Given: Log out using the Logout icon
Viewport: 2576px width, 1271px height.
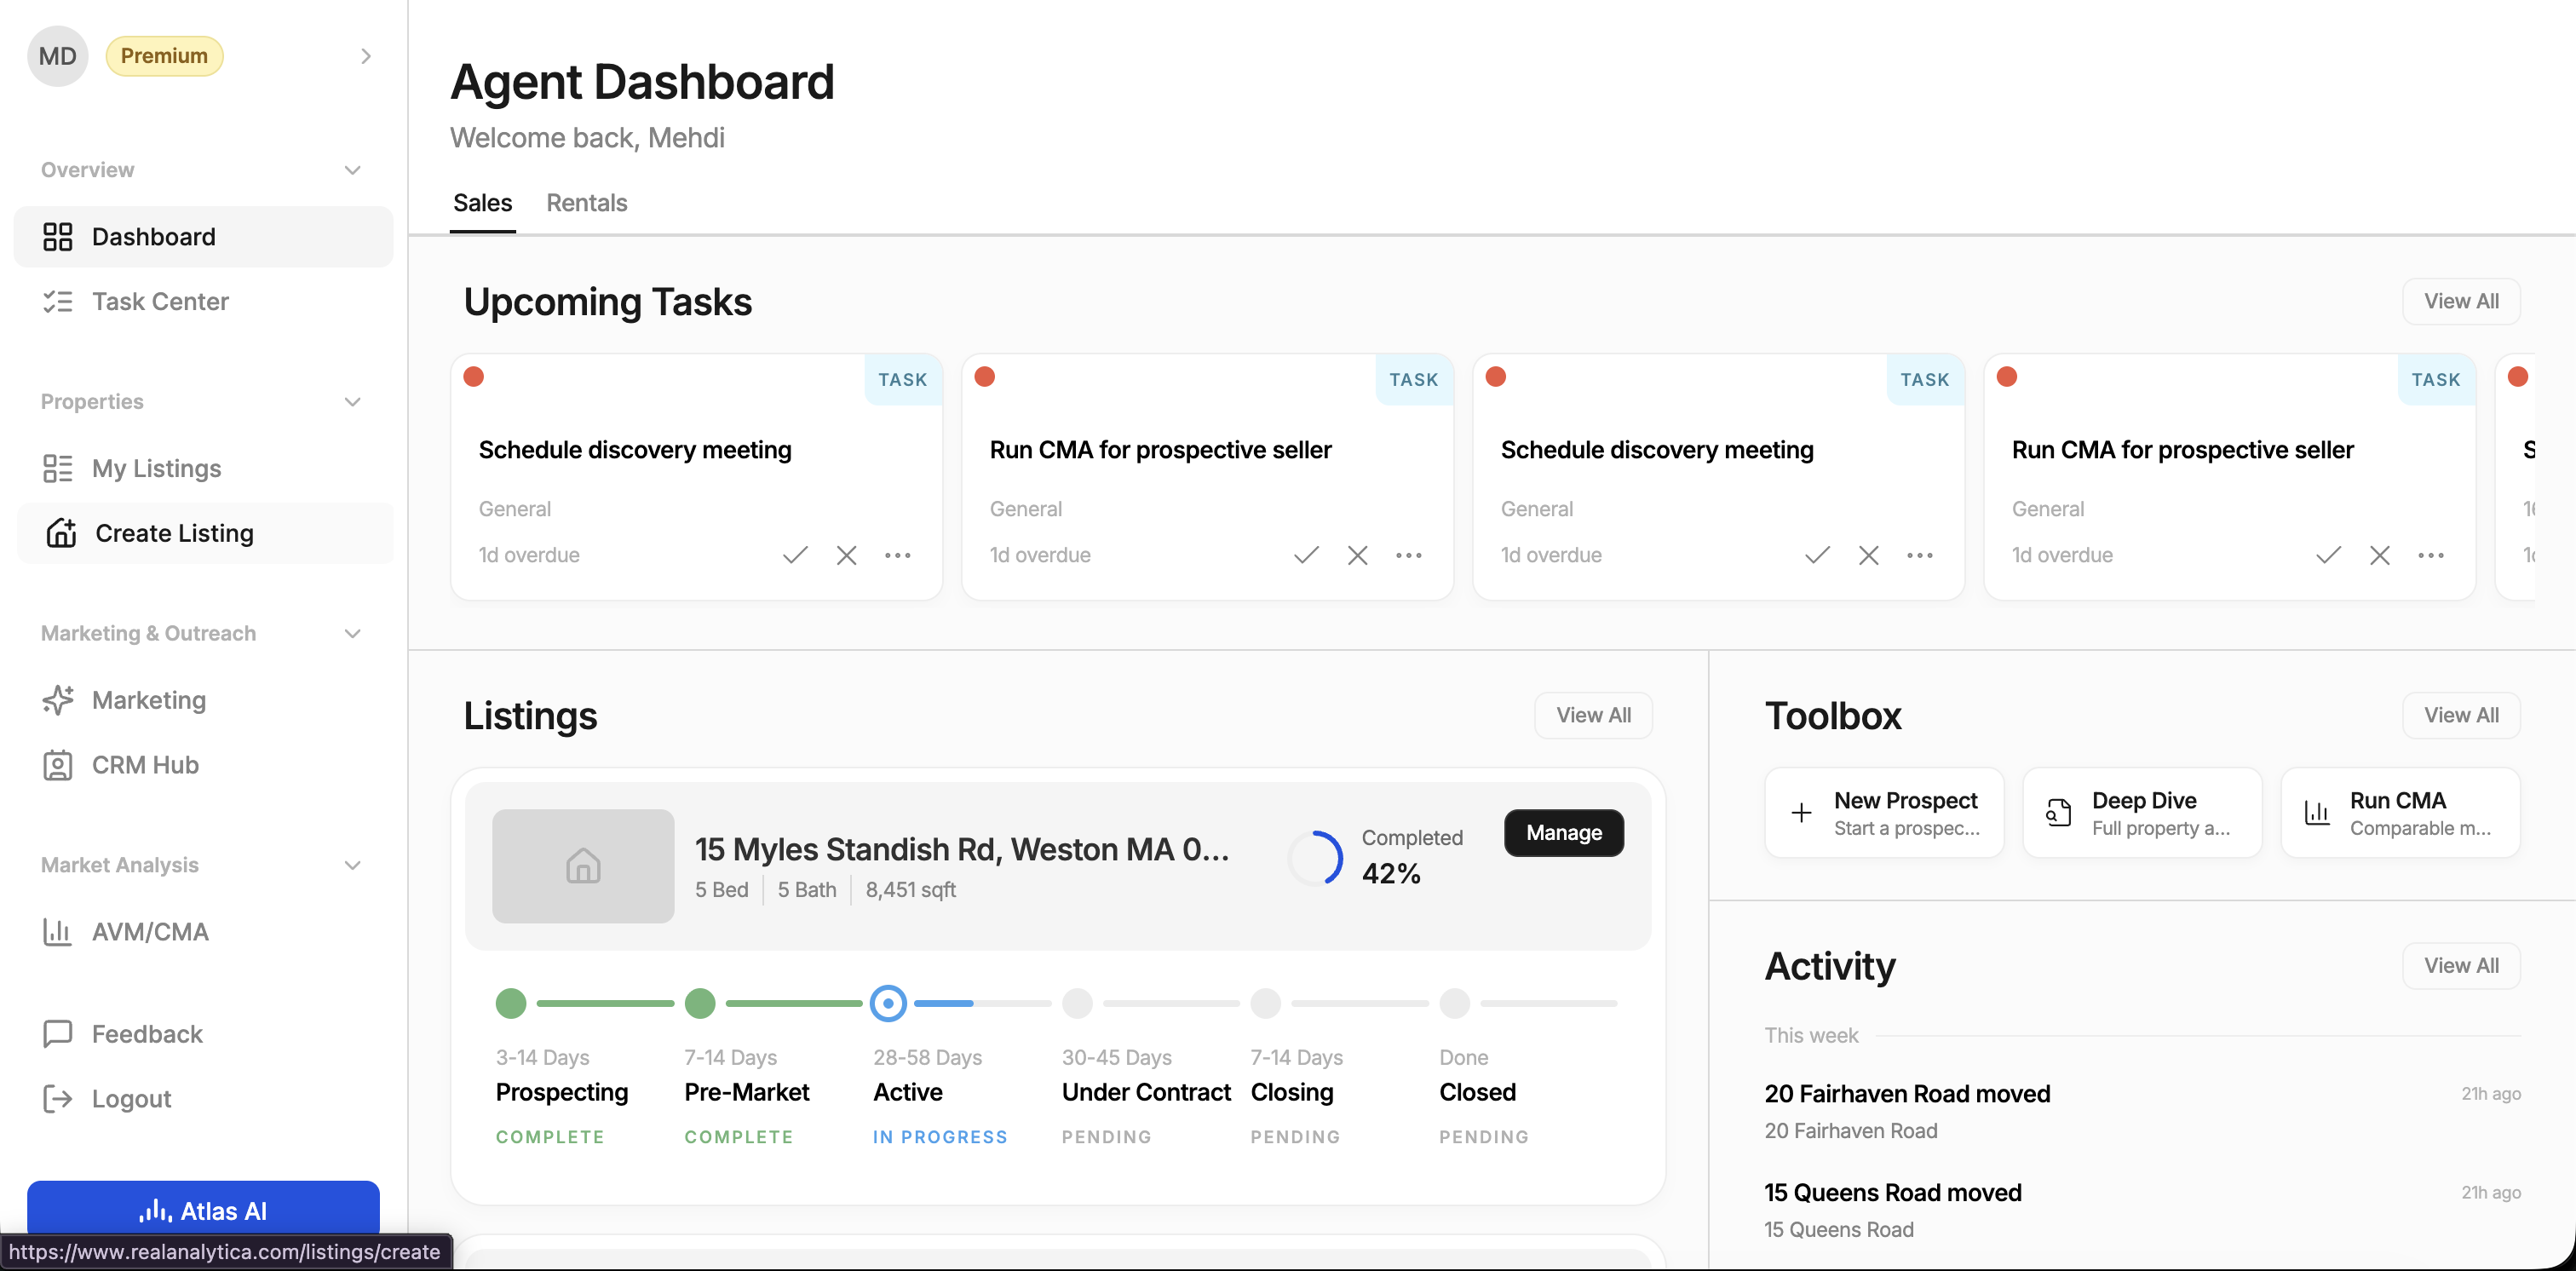Looking at the screenshot, I should (x=58, y=1099).
